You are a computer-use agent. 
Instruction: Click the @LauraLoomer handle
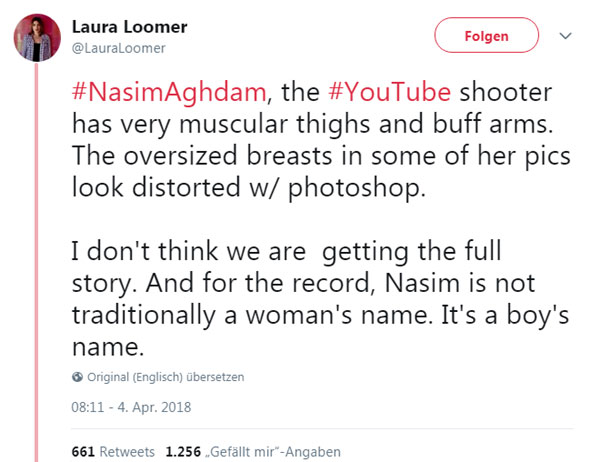(x=119, y=47)
